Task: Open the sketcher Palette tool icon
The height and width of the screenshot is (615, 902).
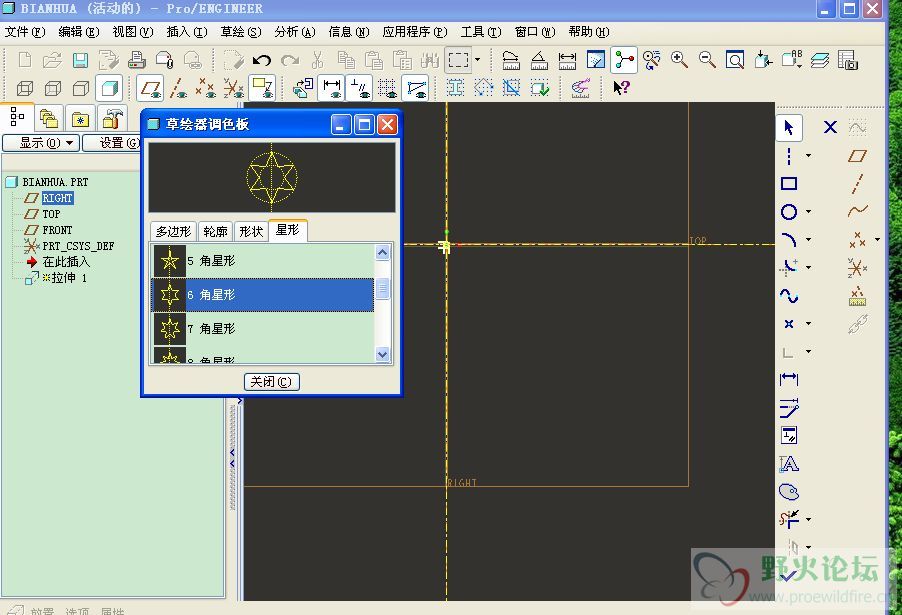Action: pos(789,492)
